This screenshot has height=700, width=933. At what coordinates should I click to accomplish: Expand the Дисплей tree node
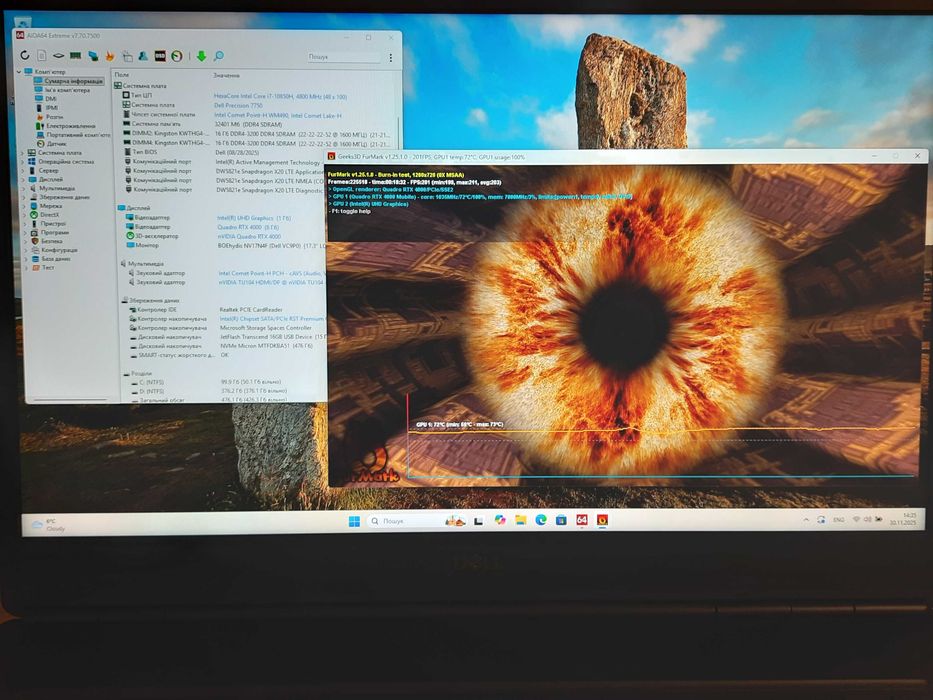point(24,179)
